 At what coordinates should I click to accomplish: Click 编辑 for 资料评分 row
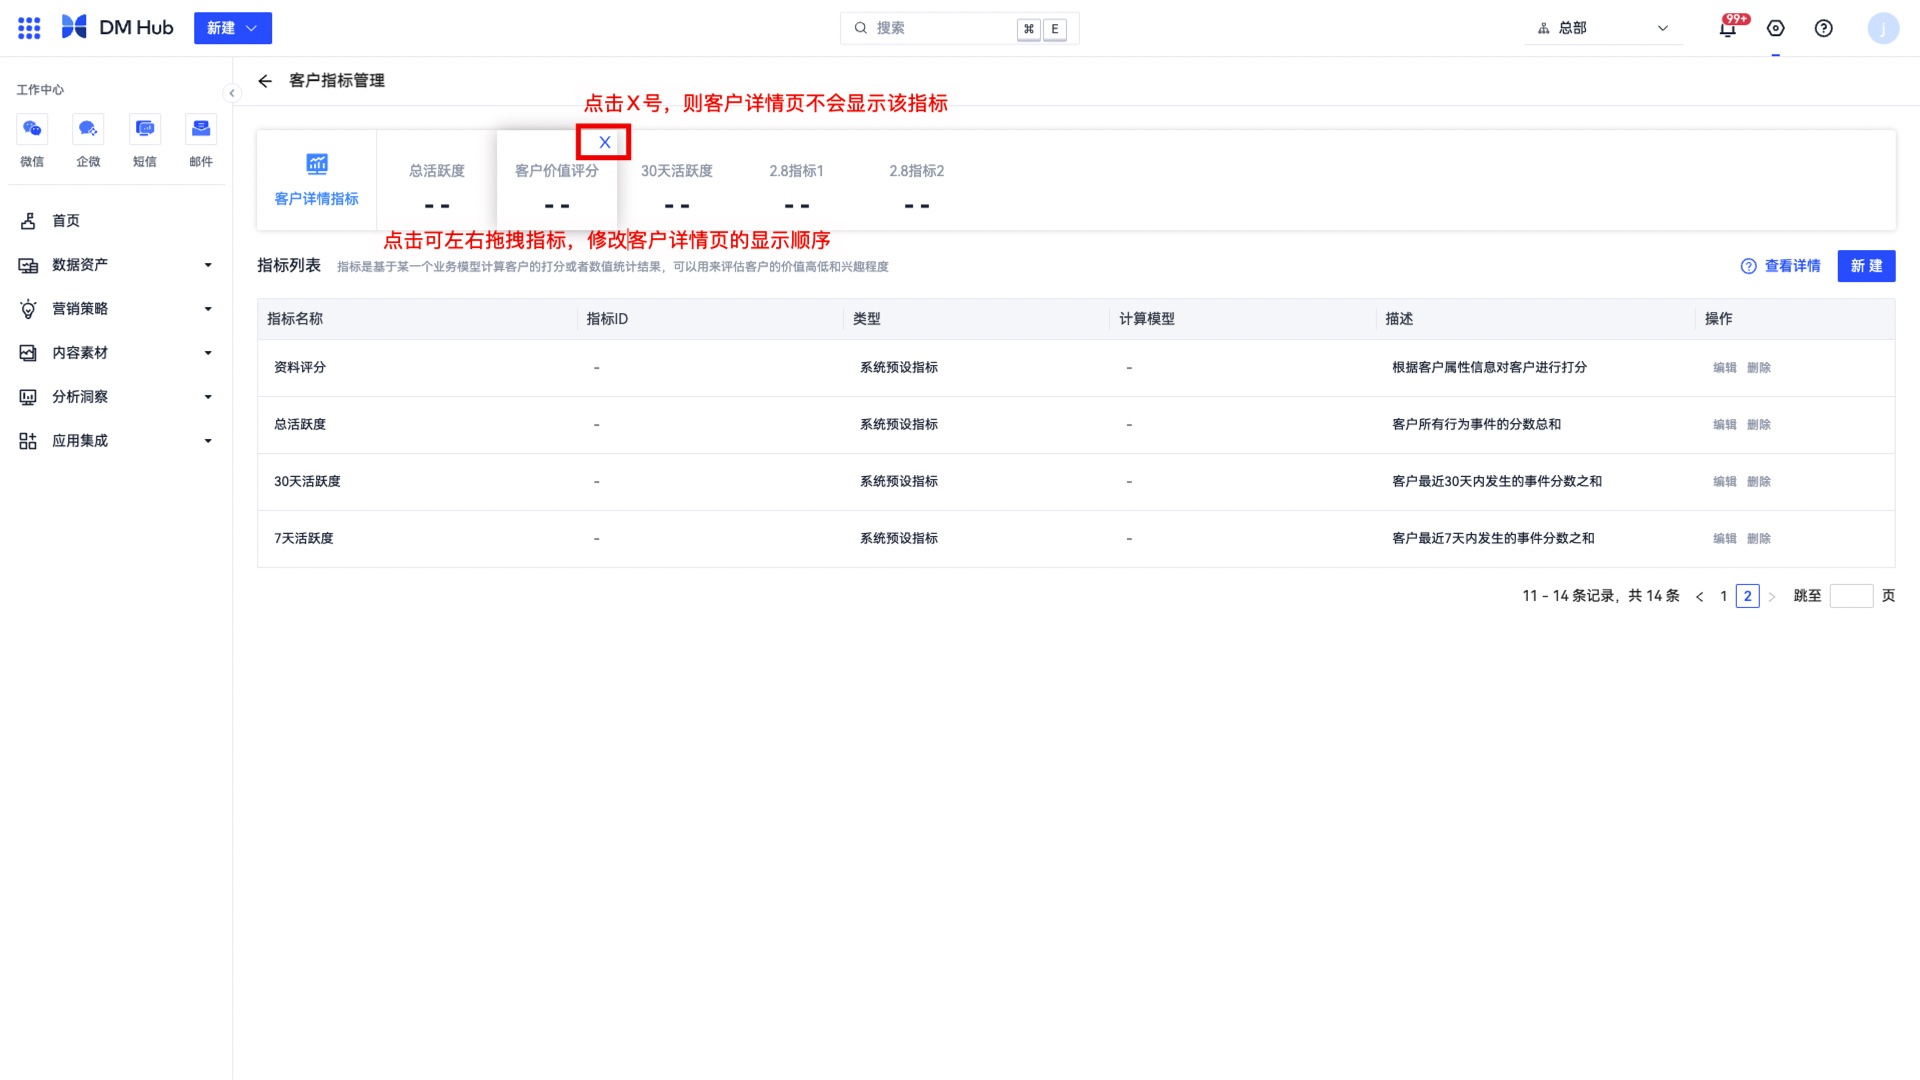pos(1725,368)
